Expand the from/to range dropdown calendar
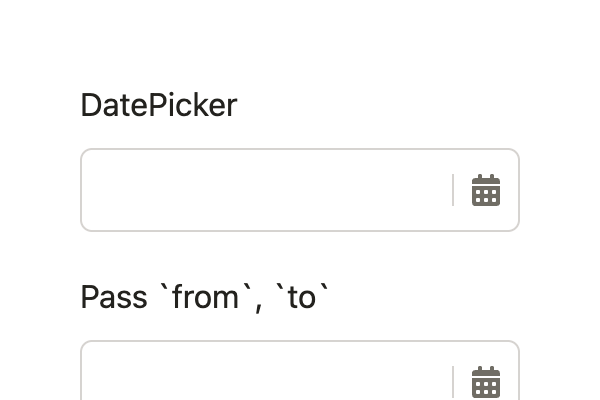This screenshot has height=400, width=600. coord(486,382)
